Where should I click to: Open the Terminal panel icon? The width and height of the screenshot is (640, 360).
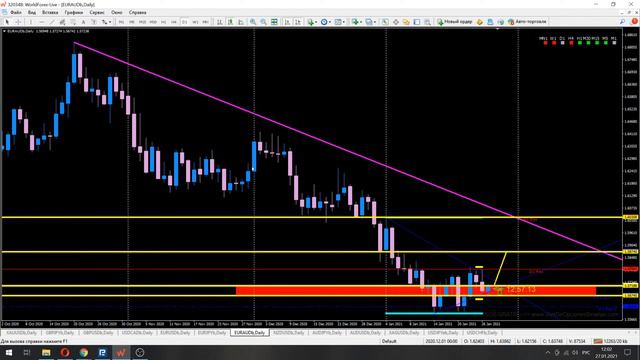(x=417, y=22)
